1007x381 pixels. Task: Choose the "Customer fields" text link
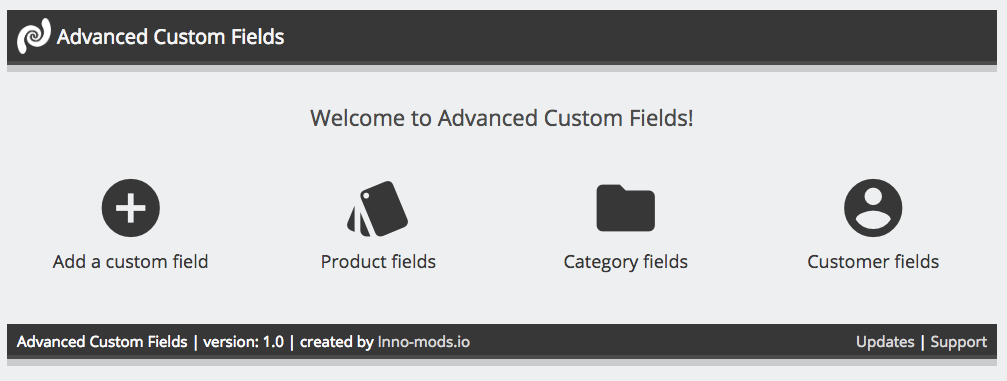click(x=873, y=261)
